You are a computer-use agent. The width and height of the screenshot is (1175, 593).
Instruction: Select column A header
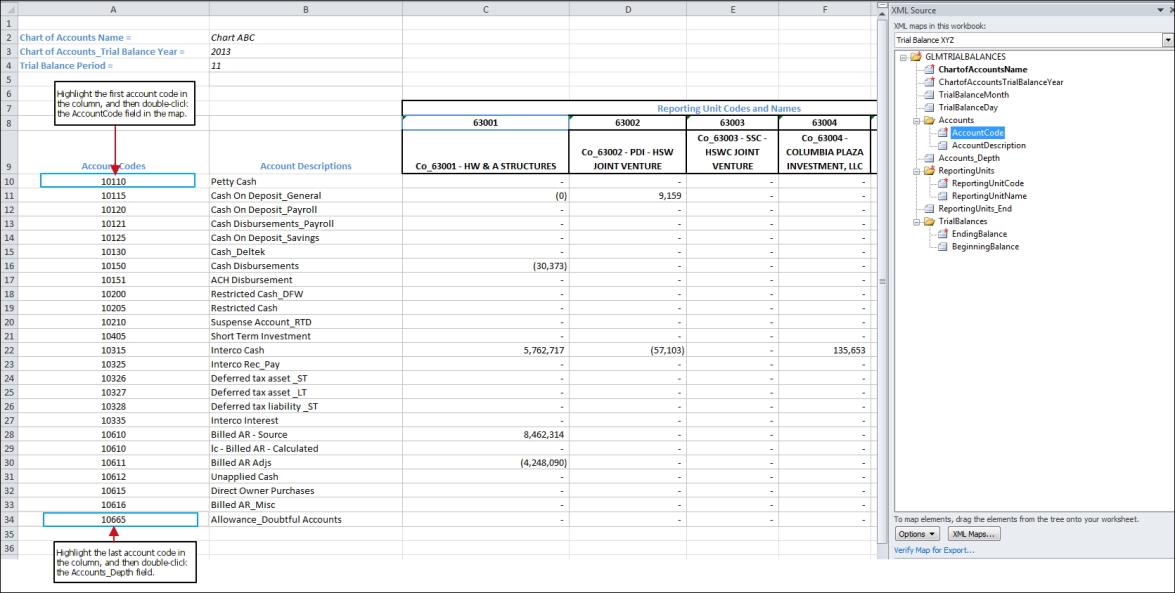coord(113,9)
